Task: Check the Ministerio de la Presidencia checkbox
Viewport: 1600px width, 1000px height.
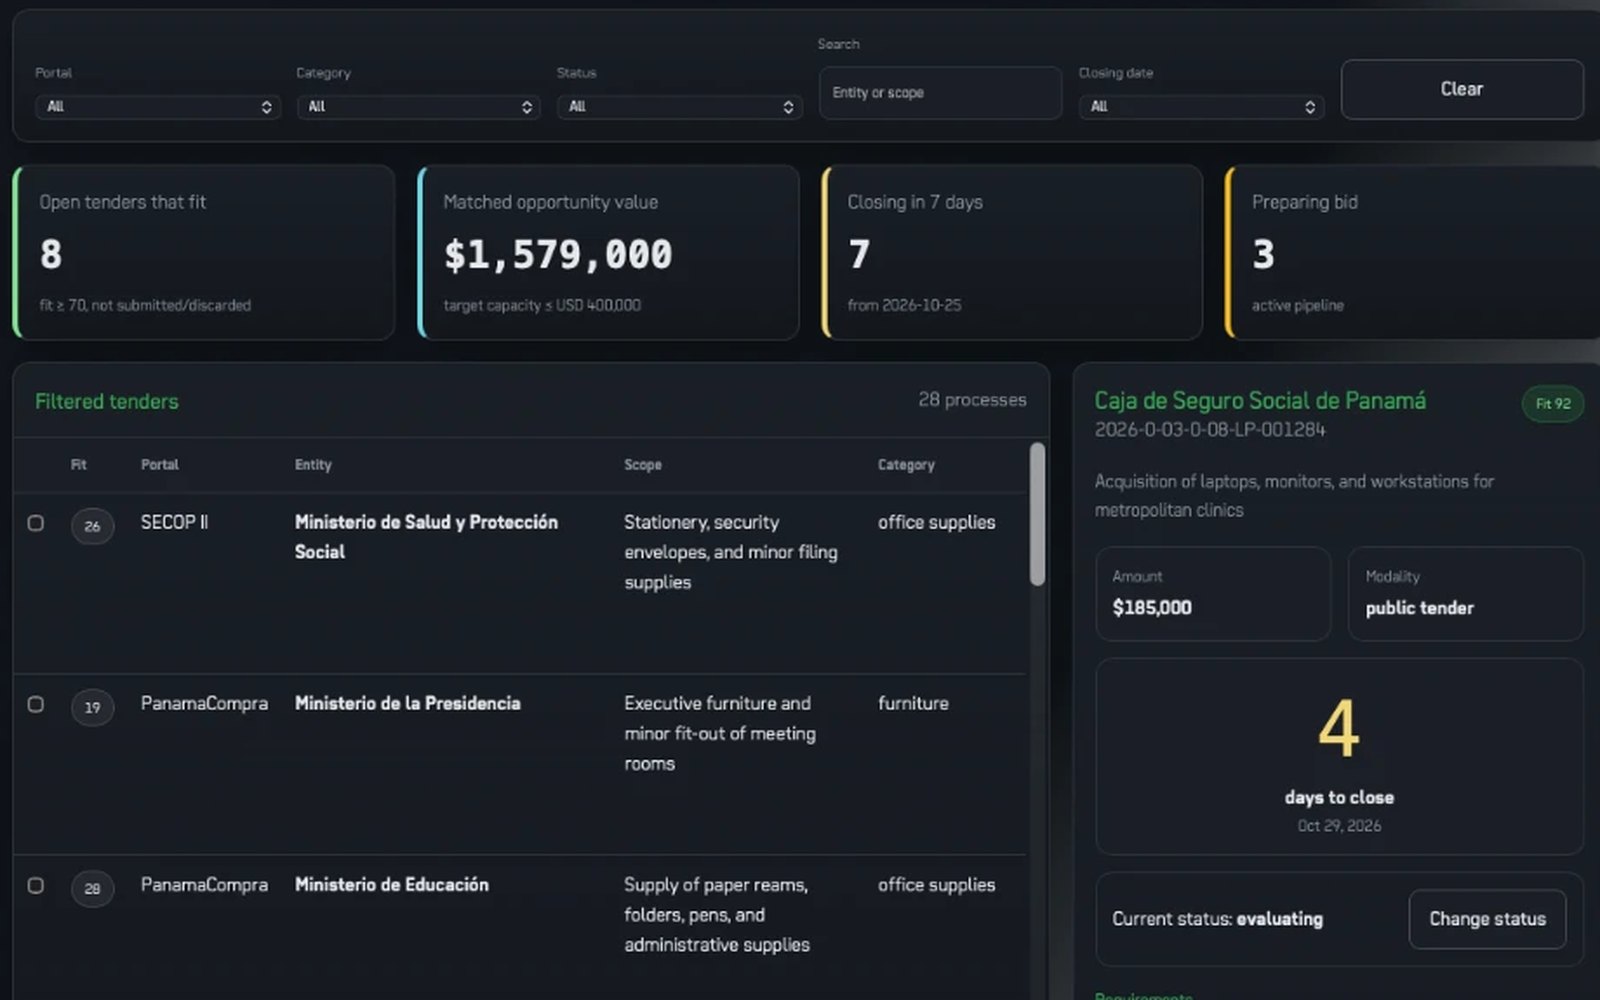Action: tap(36, 704)
